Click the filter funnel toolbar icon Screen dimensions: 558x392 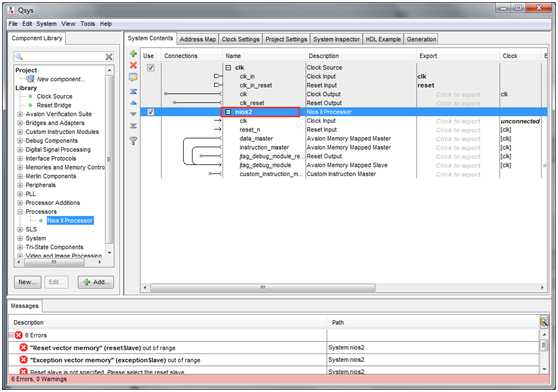pyautogui.click(x=133, y=141)
